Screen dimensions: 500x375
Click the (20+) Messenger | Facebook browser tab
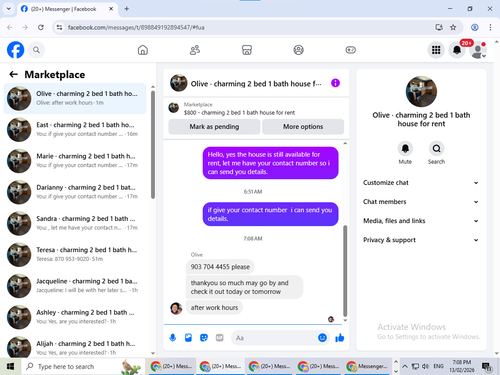(67, 9)
